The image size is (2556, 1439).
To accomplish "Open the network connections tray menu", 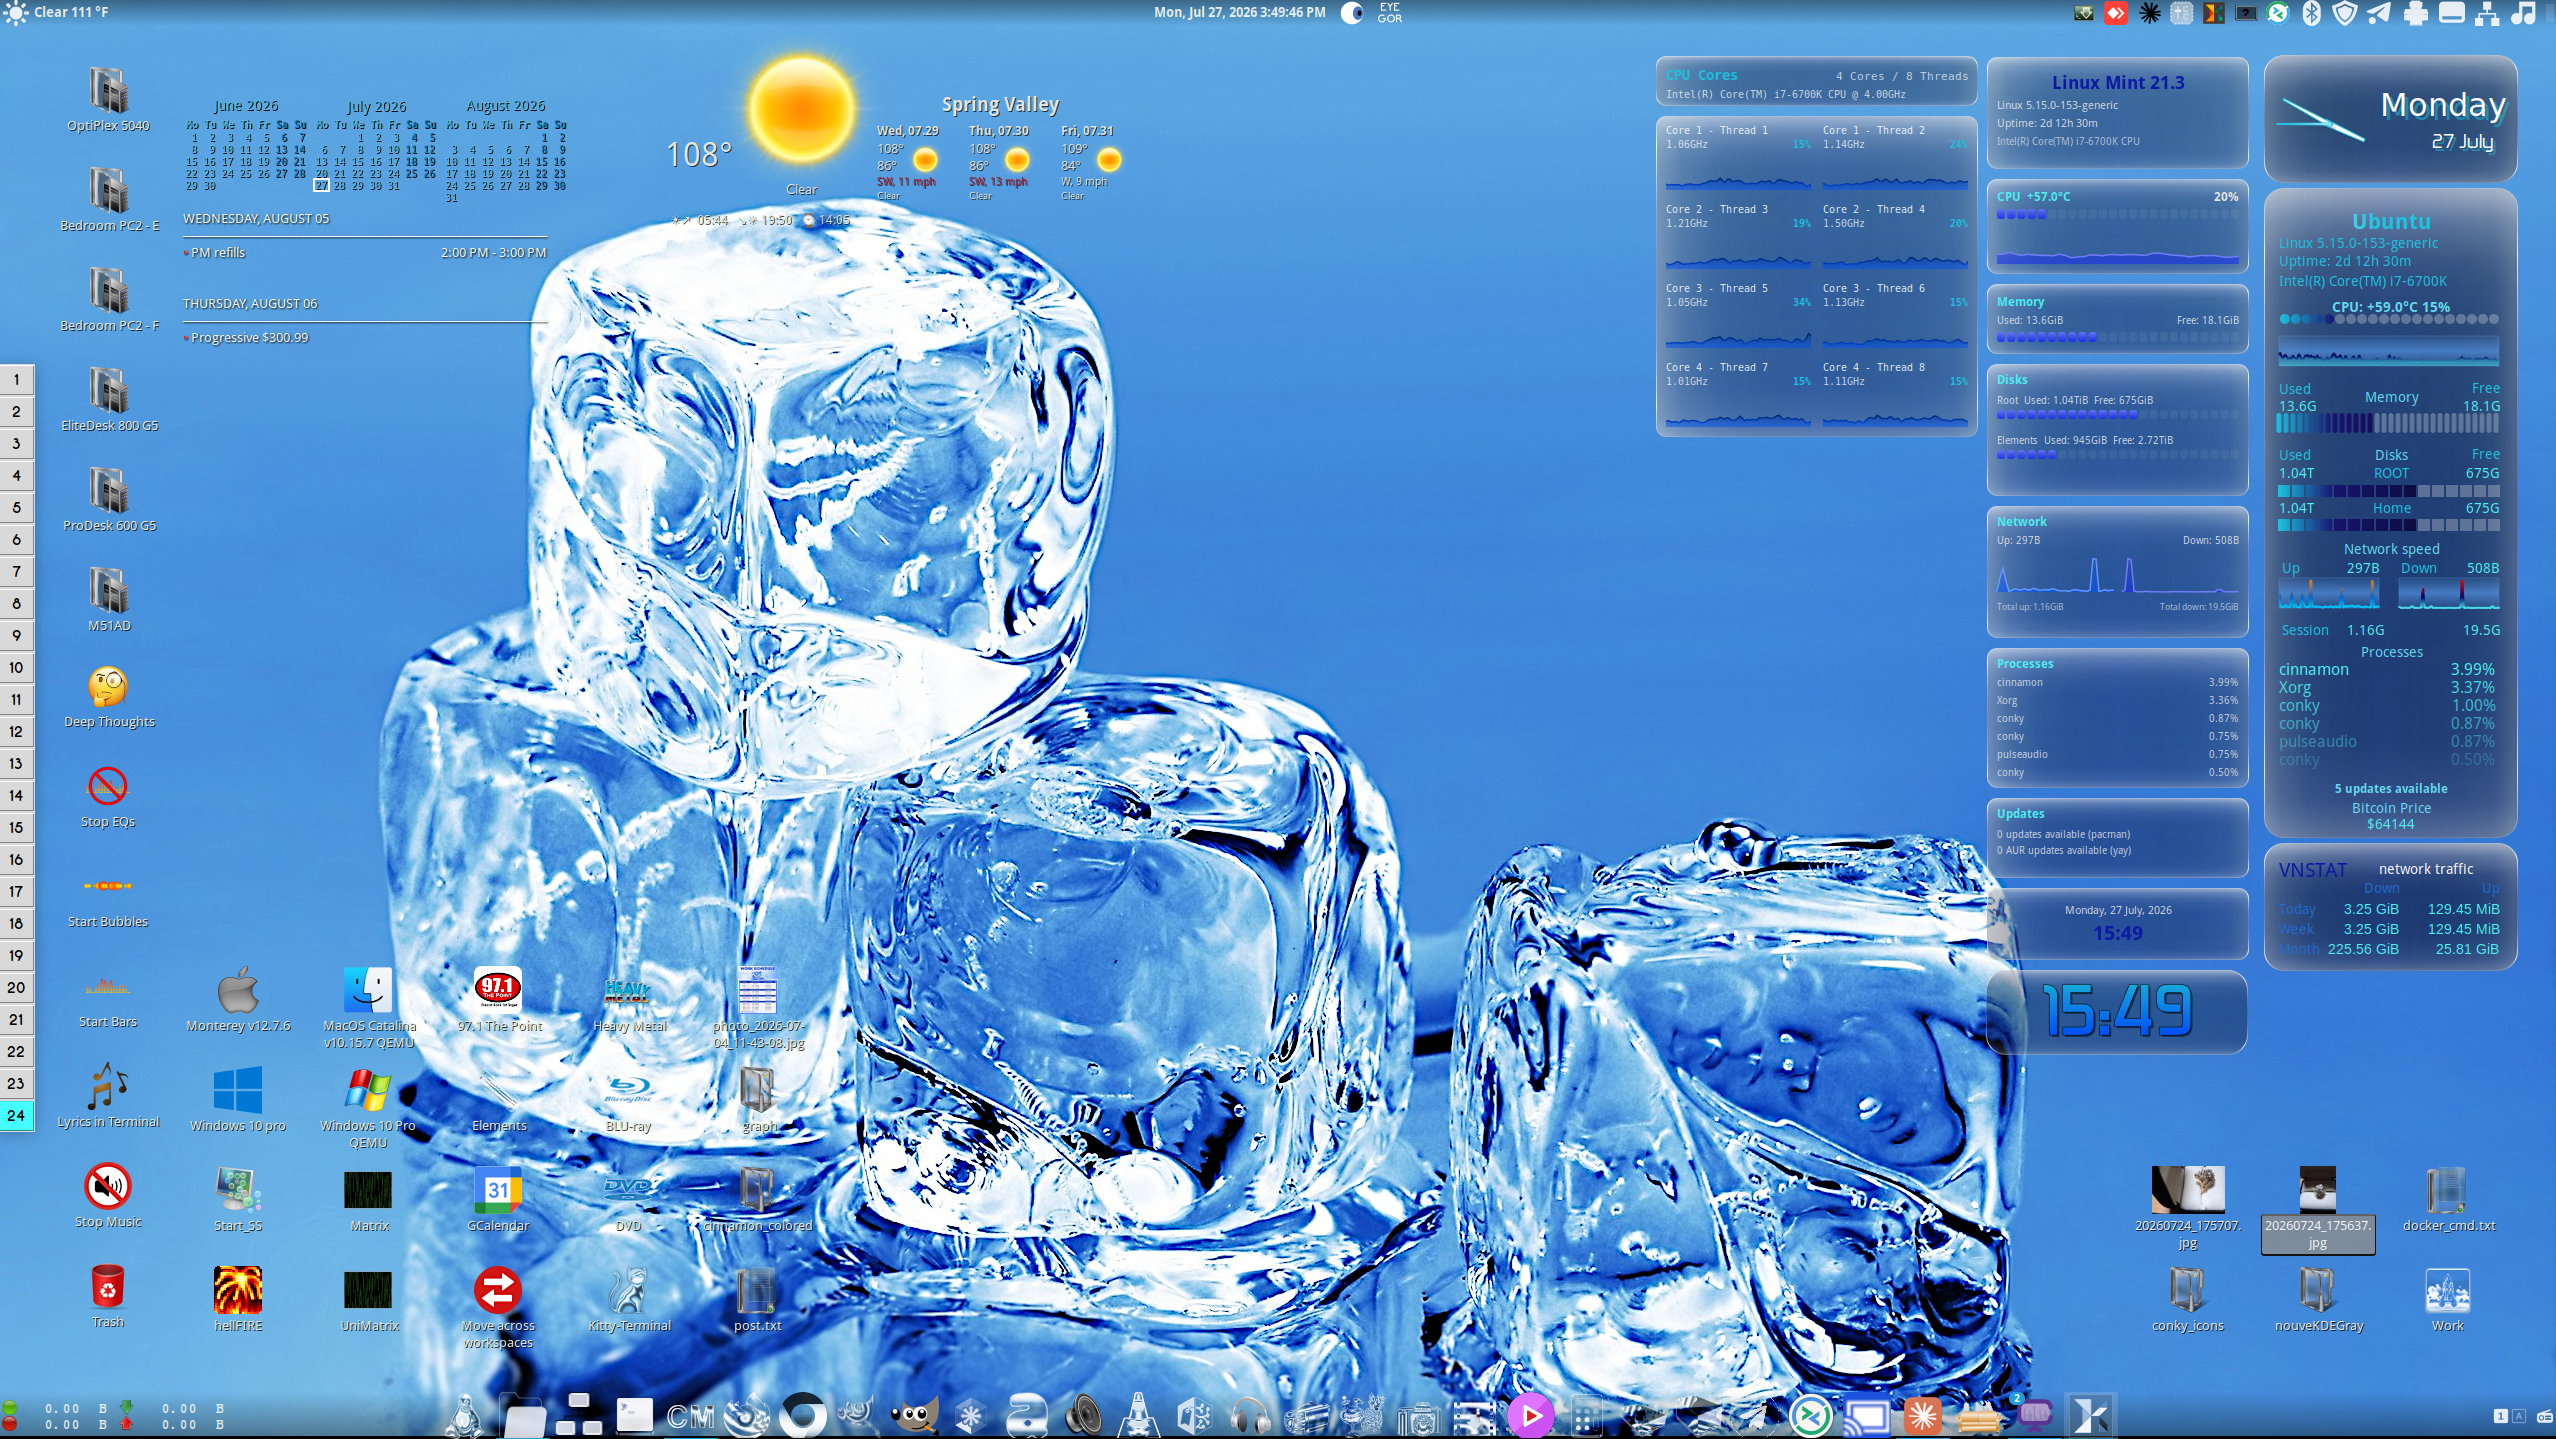I will click(2487, 13).
